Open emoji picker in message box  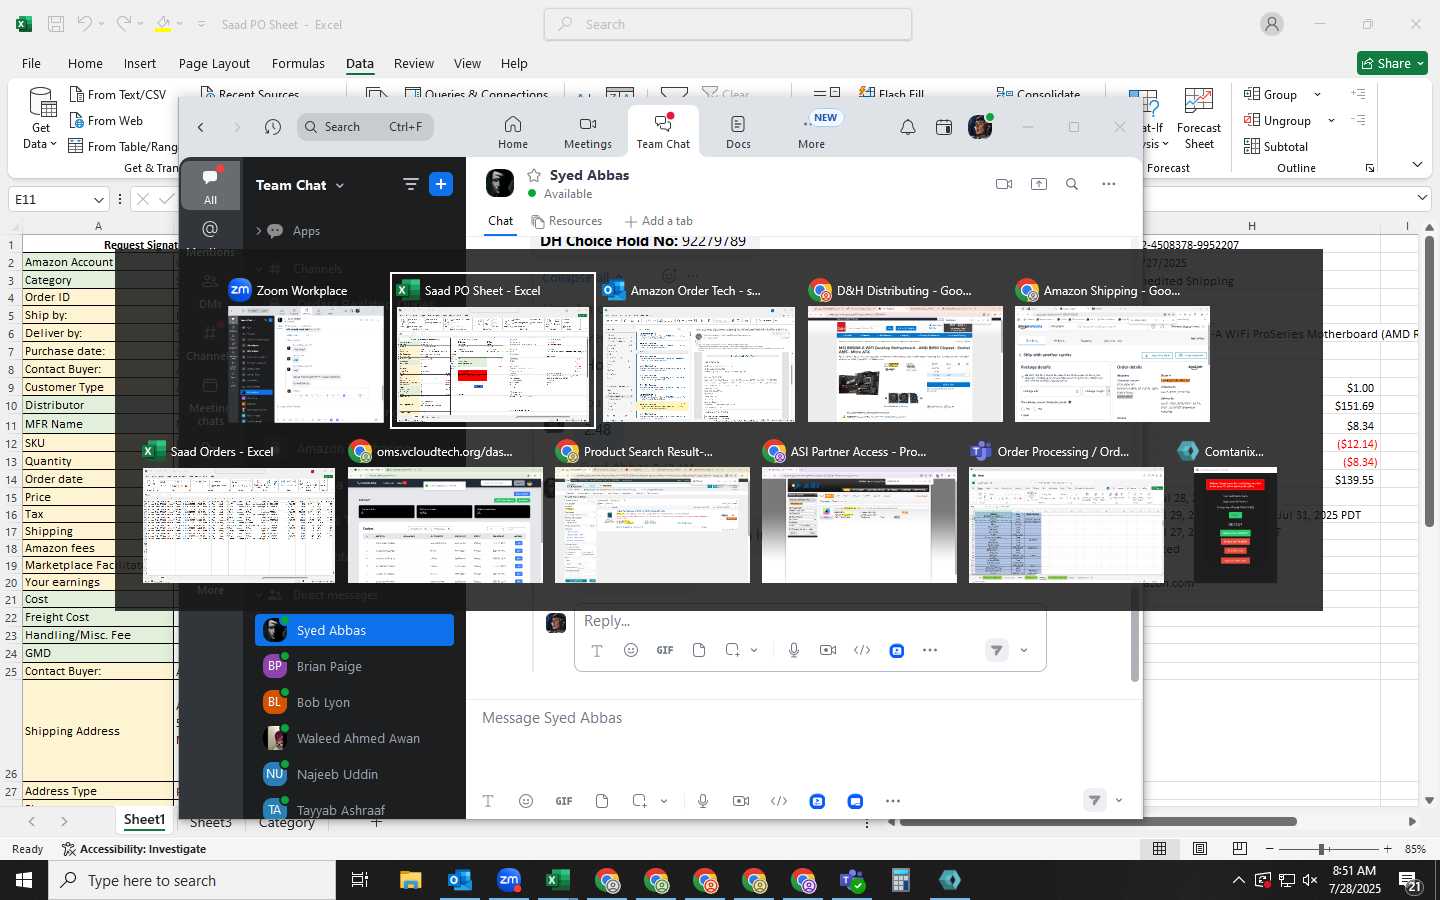526,801
